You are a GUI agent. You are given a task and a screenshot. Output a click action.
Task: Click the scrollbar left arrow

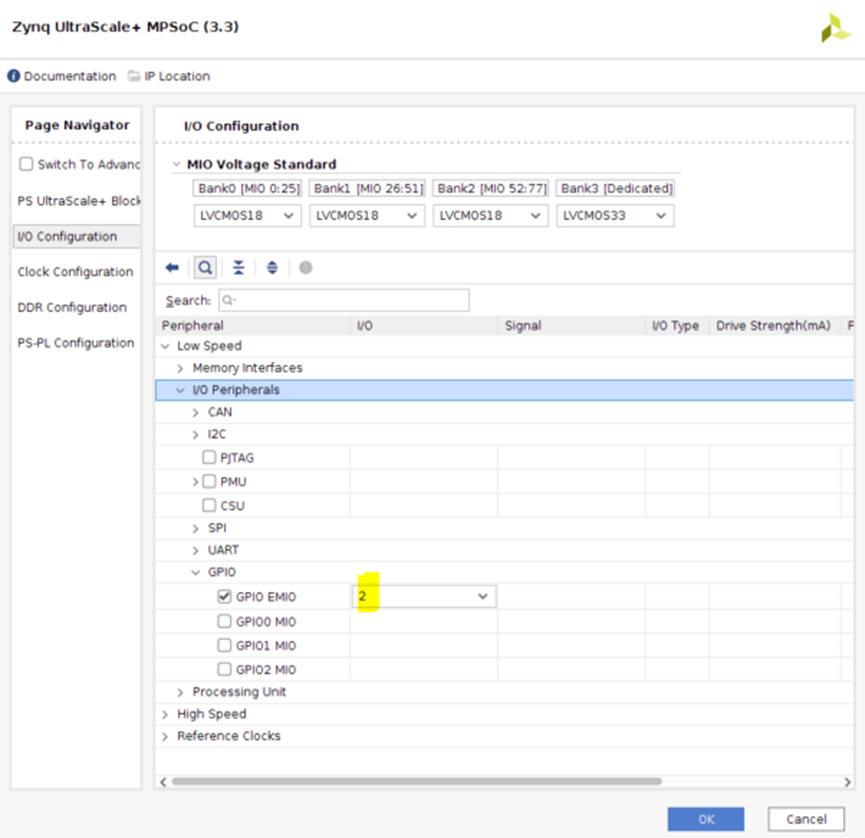(163, 782)
